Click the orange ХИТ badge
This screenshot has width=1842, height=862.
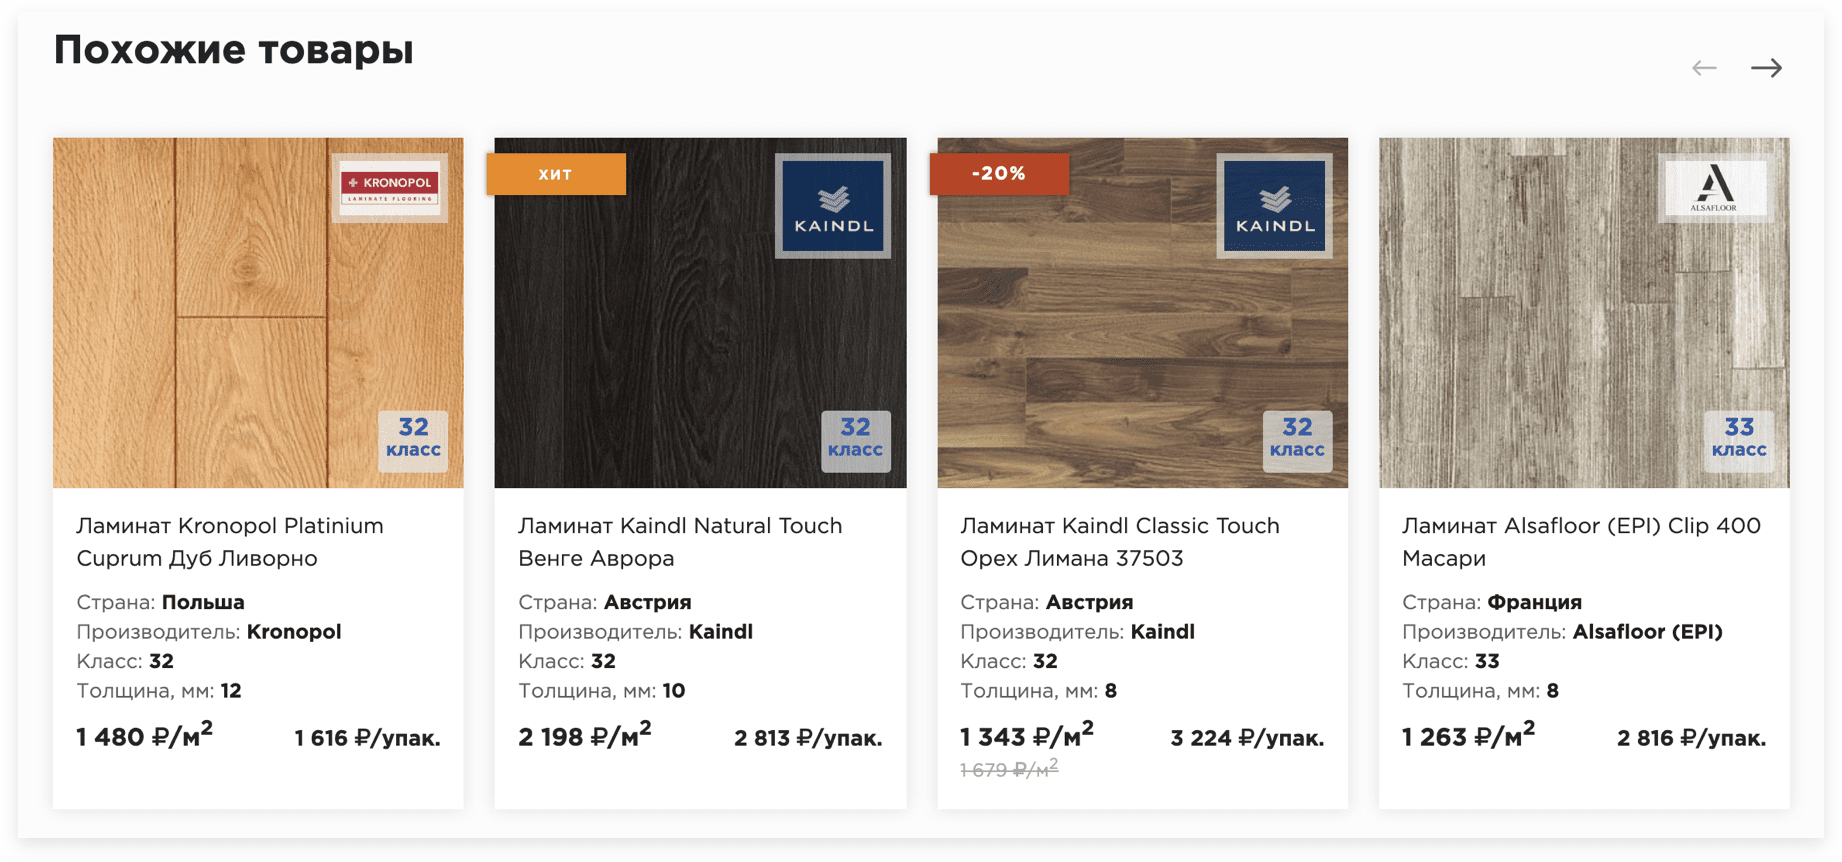556,174
